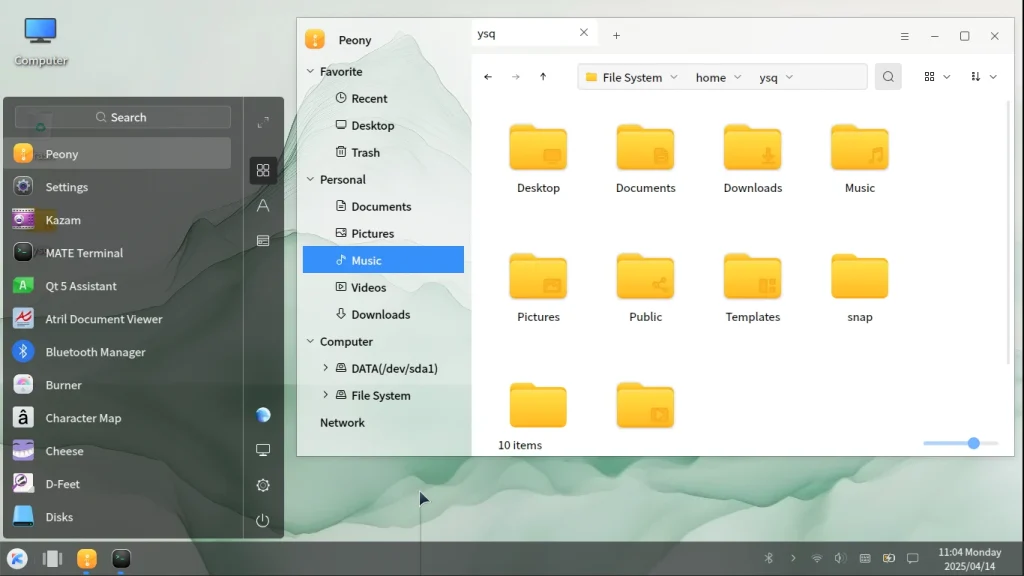Open a new tab with the plus button
The height and width of the screenshot is (576, 1024).
pos(616,35)
